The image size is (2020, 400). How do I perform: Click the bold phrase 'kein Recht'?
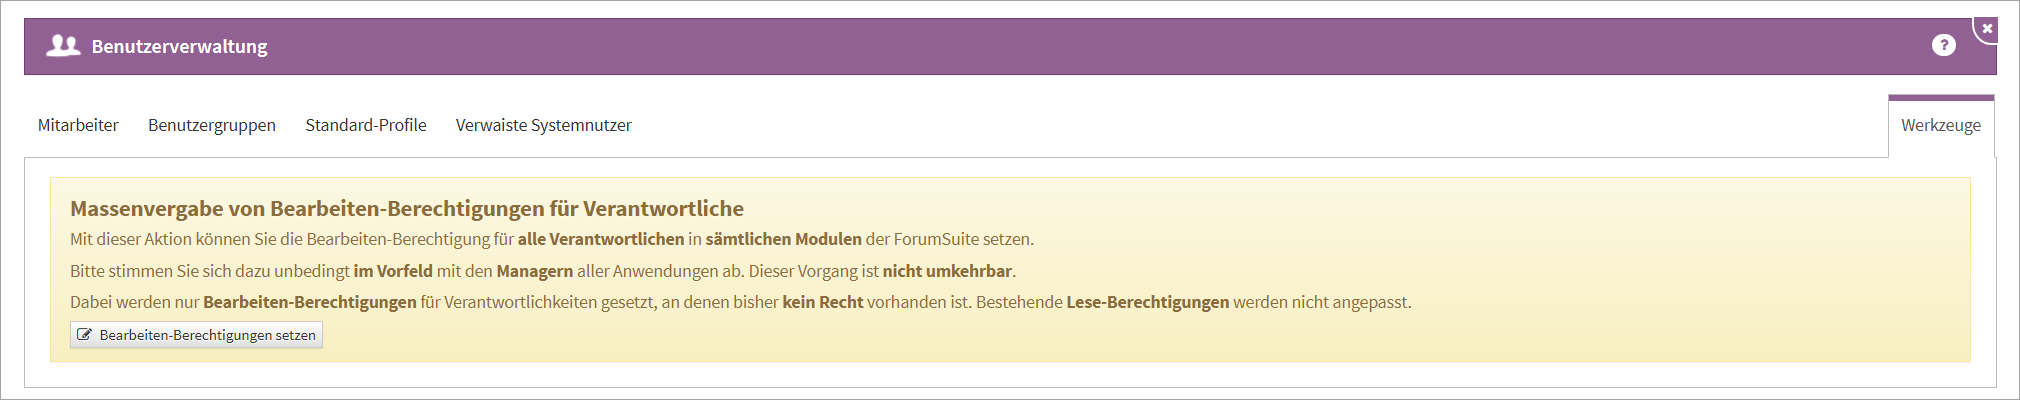click(x=822, y=302)
